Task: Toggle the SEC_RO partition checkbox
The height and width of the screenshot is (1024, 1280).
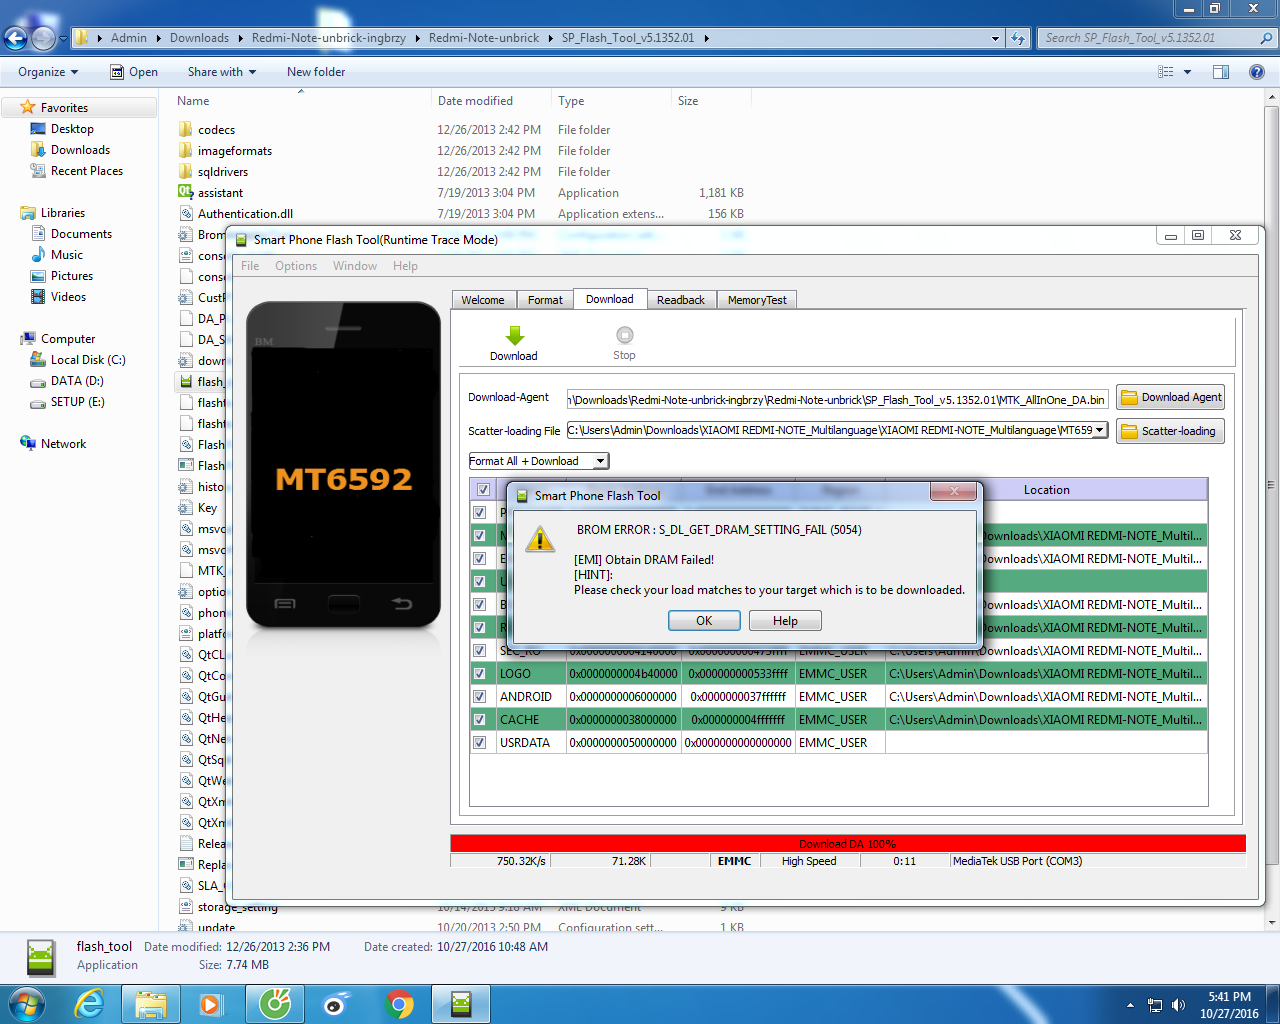Action: [479, 651]
